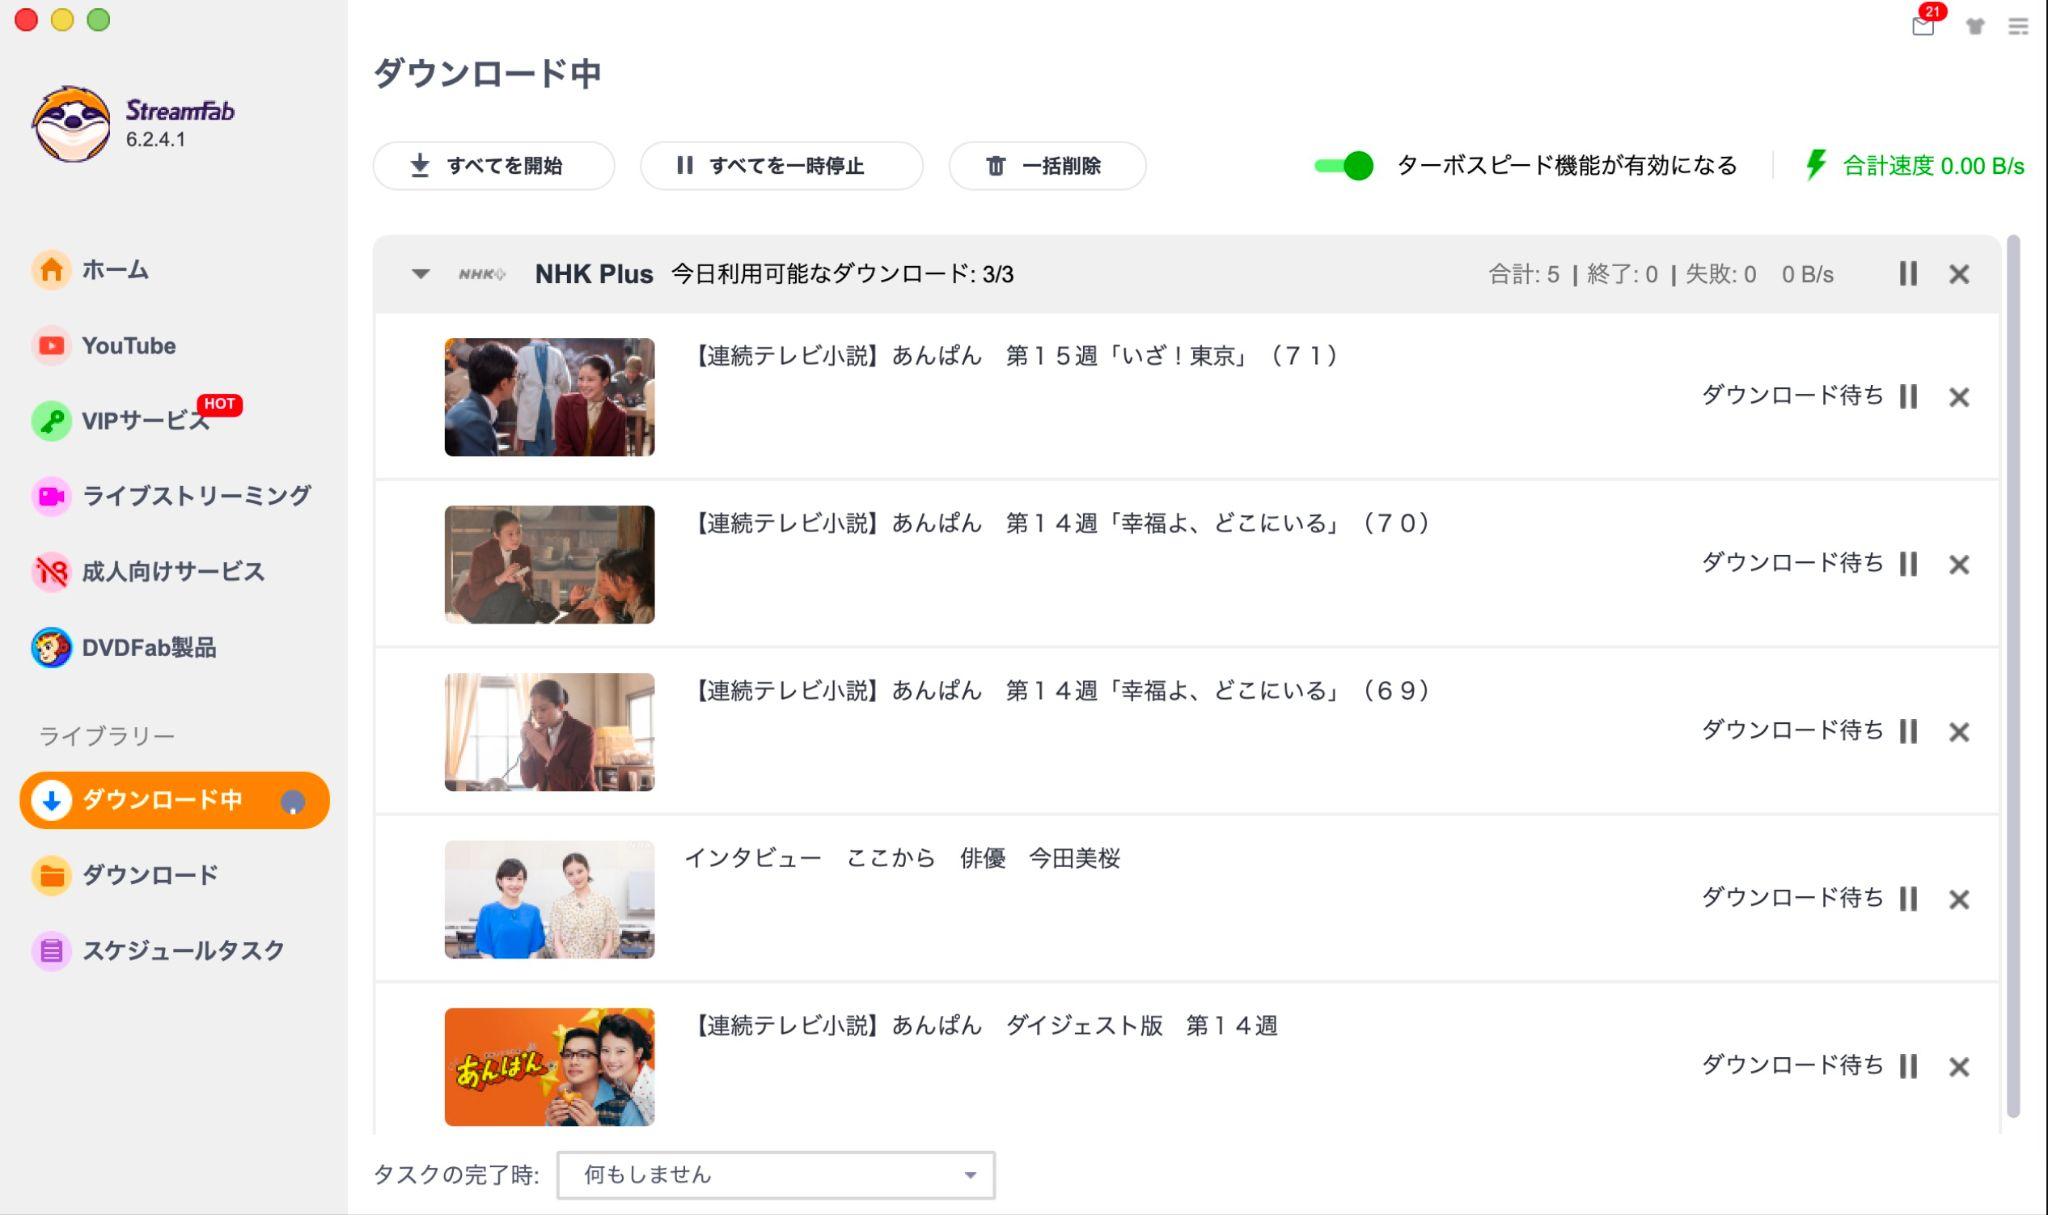Viewport: 2048px width, 1215px height.
Task: Pause all NHK Plus group downloads
Action: [1908, 274]
